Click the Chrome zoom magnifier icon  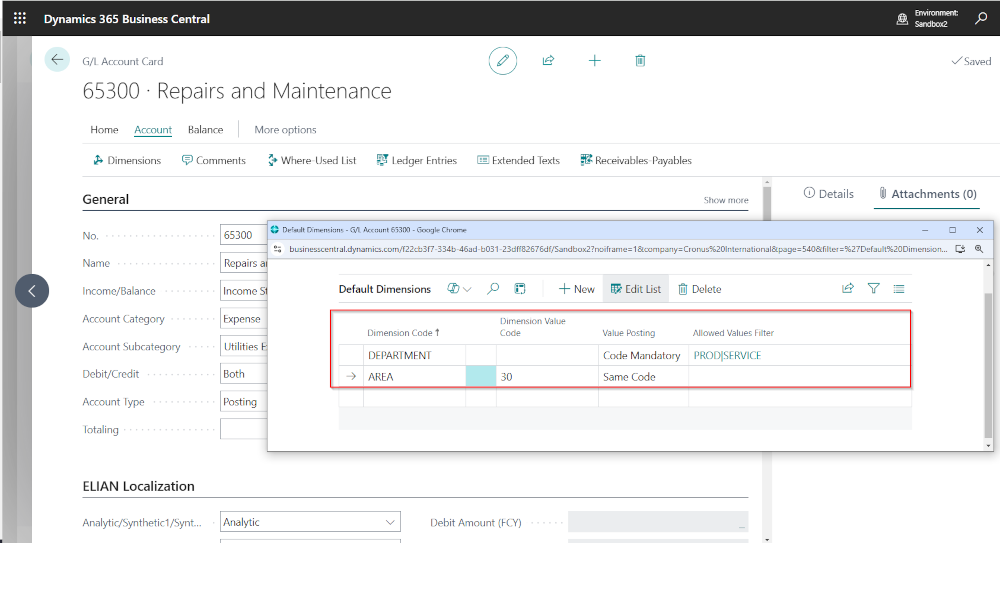click(x=979, y=249)
